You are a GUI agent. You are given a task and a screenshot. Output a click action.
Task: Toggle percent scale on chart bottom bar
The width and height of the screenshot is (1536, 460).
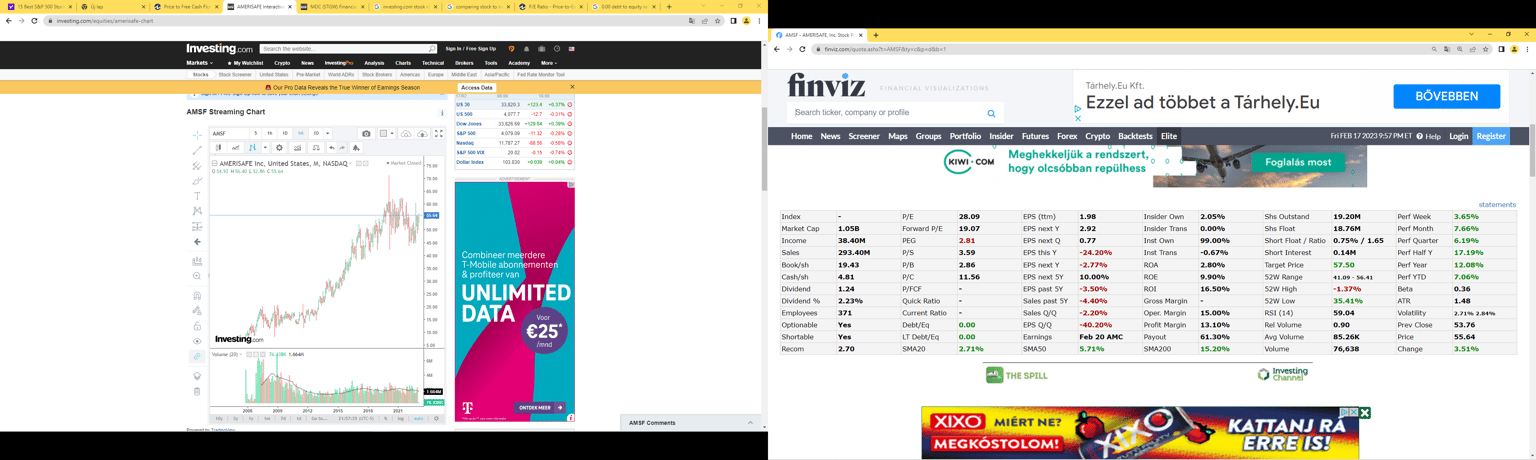(x=386, y=418)
